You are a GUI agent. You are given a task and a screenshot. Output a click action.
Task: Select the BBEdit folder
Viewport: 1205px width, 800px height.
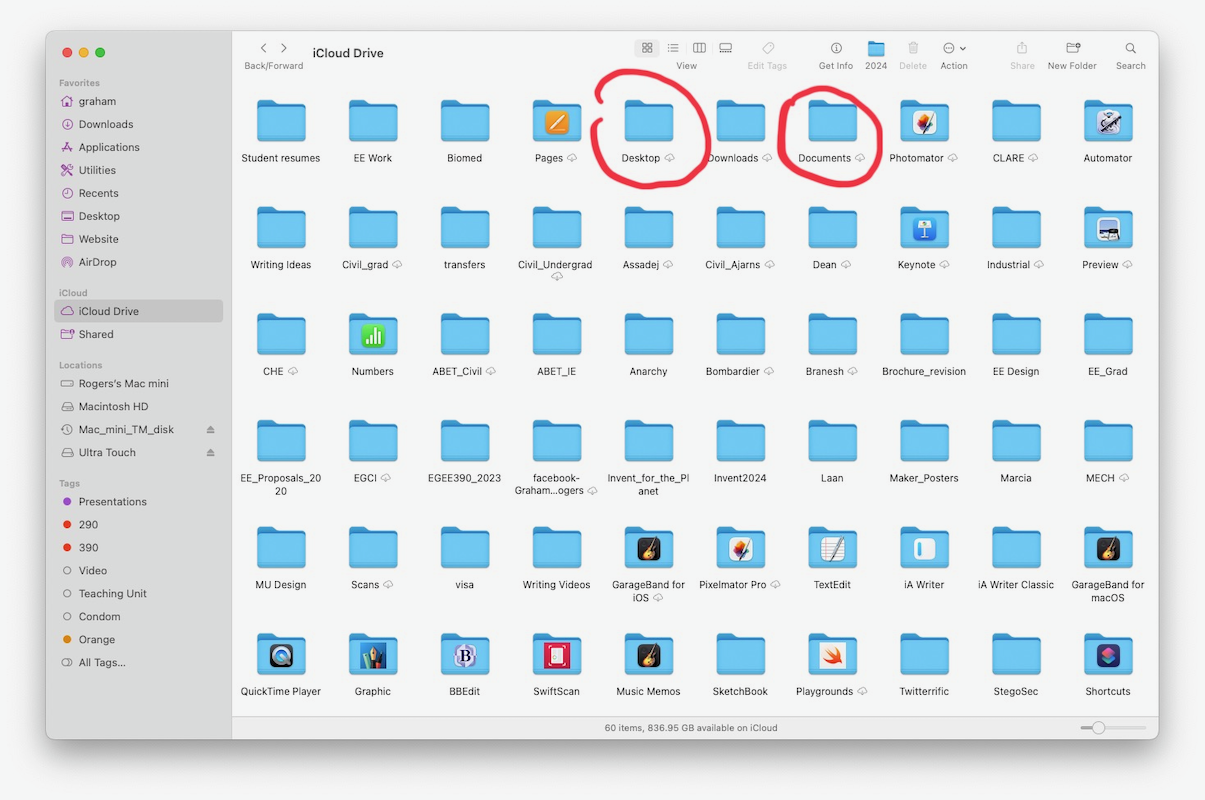point(465,656)
